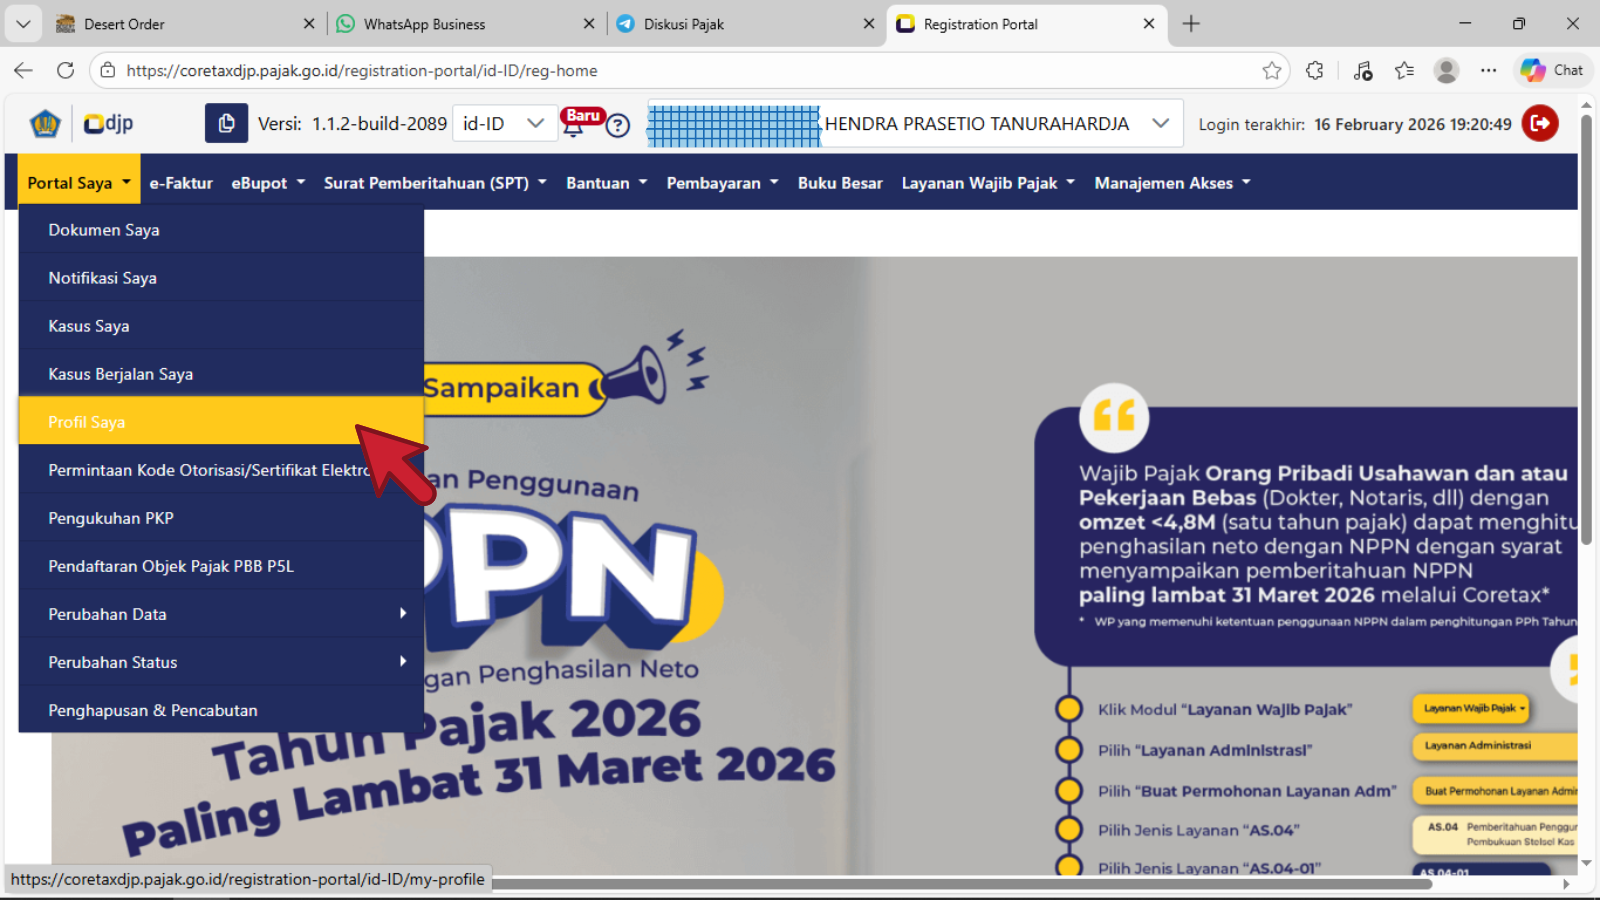Expand the Perubahan Status submenu

click(x=220, y=662)
